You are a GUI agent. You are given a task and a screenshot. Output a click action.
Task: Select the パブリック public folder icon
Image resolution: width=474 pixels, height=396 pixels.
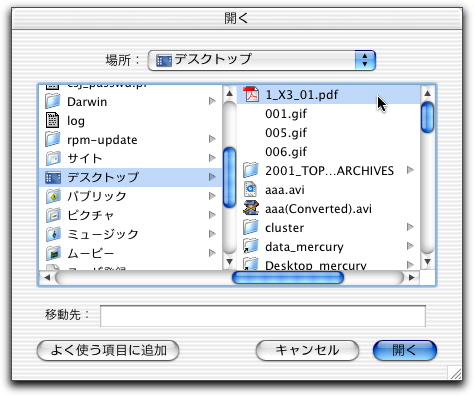pos(53,196)
